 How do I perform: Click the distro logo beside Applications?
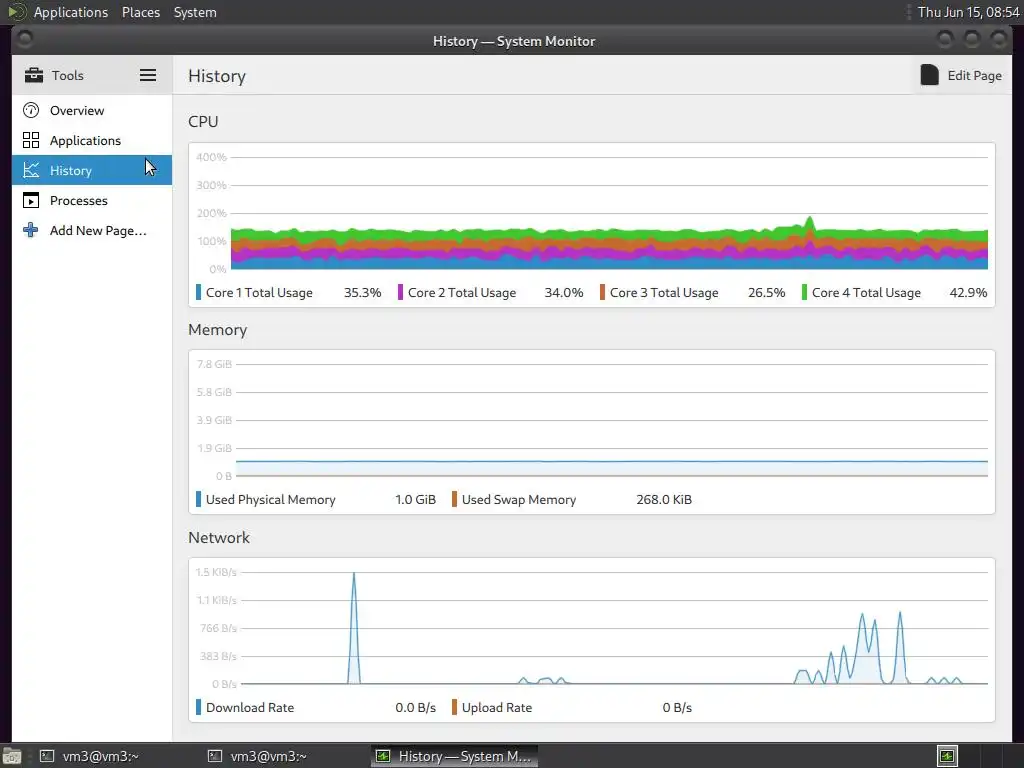(16, 12)
